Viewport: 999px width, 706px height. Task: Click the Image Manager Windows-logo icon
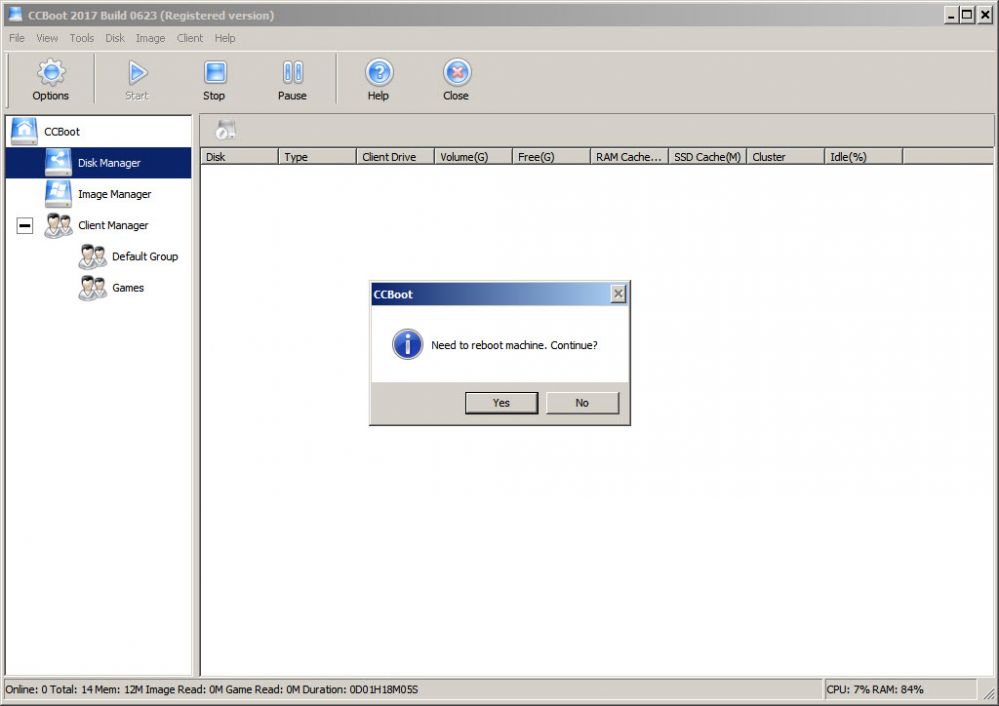58,194
